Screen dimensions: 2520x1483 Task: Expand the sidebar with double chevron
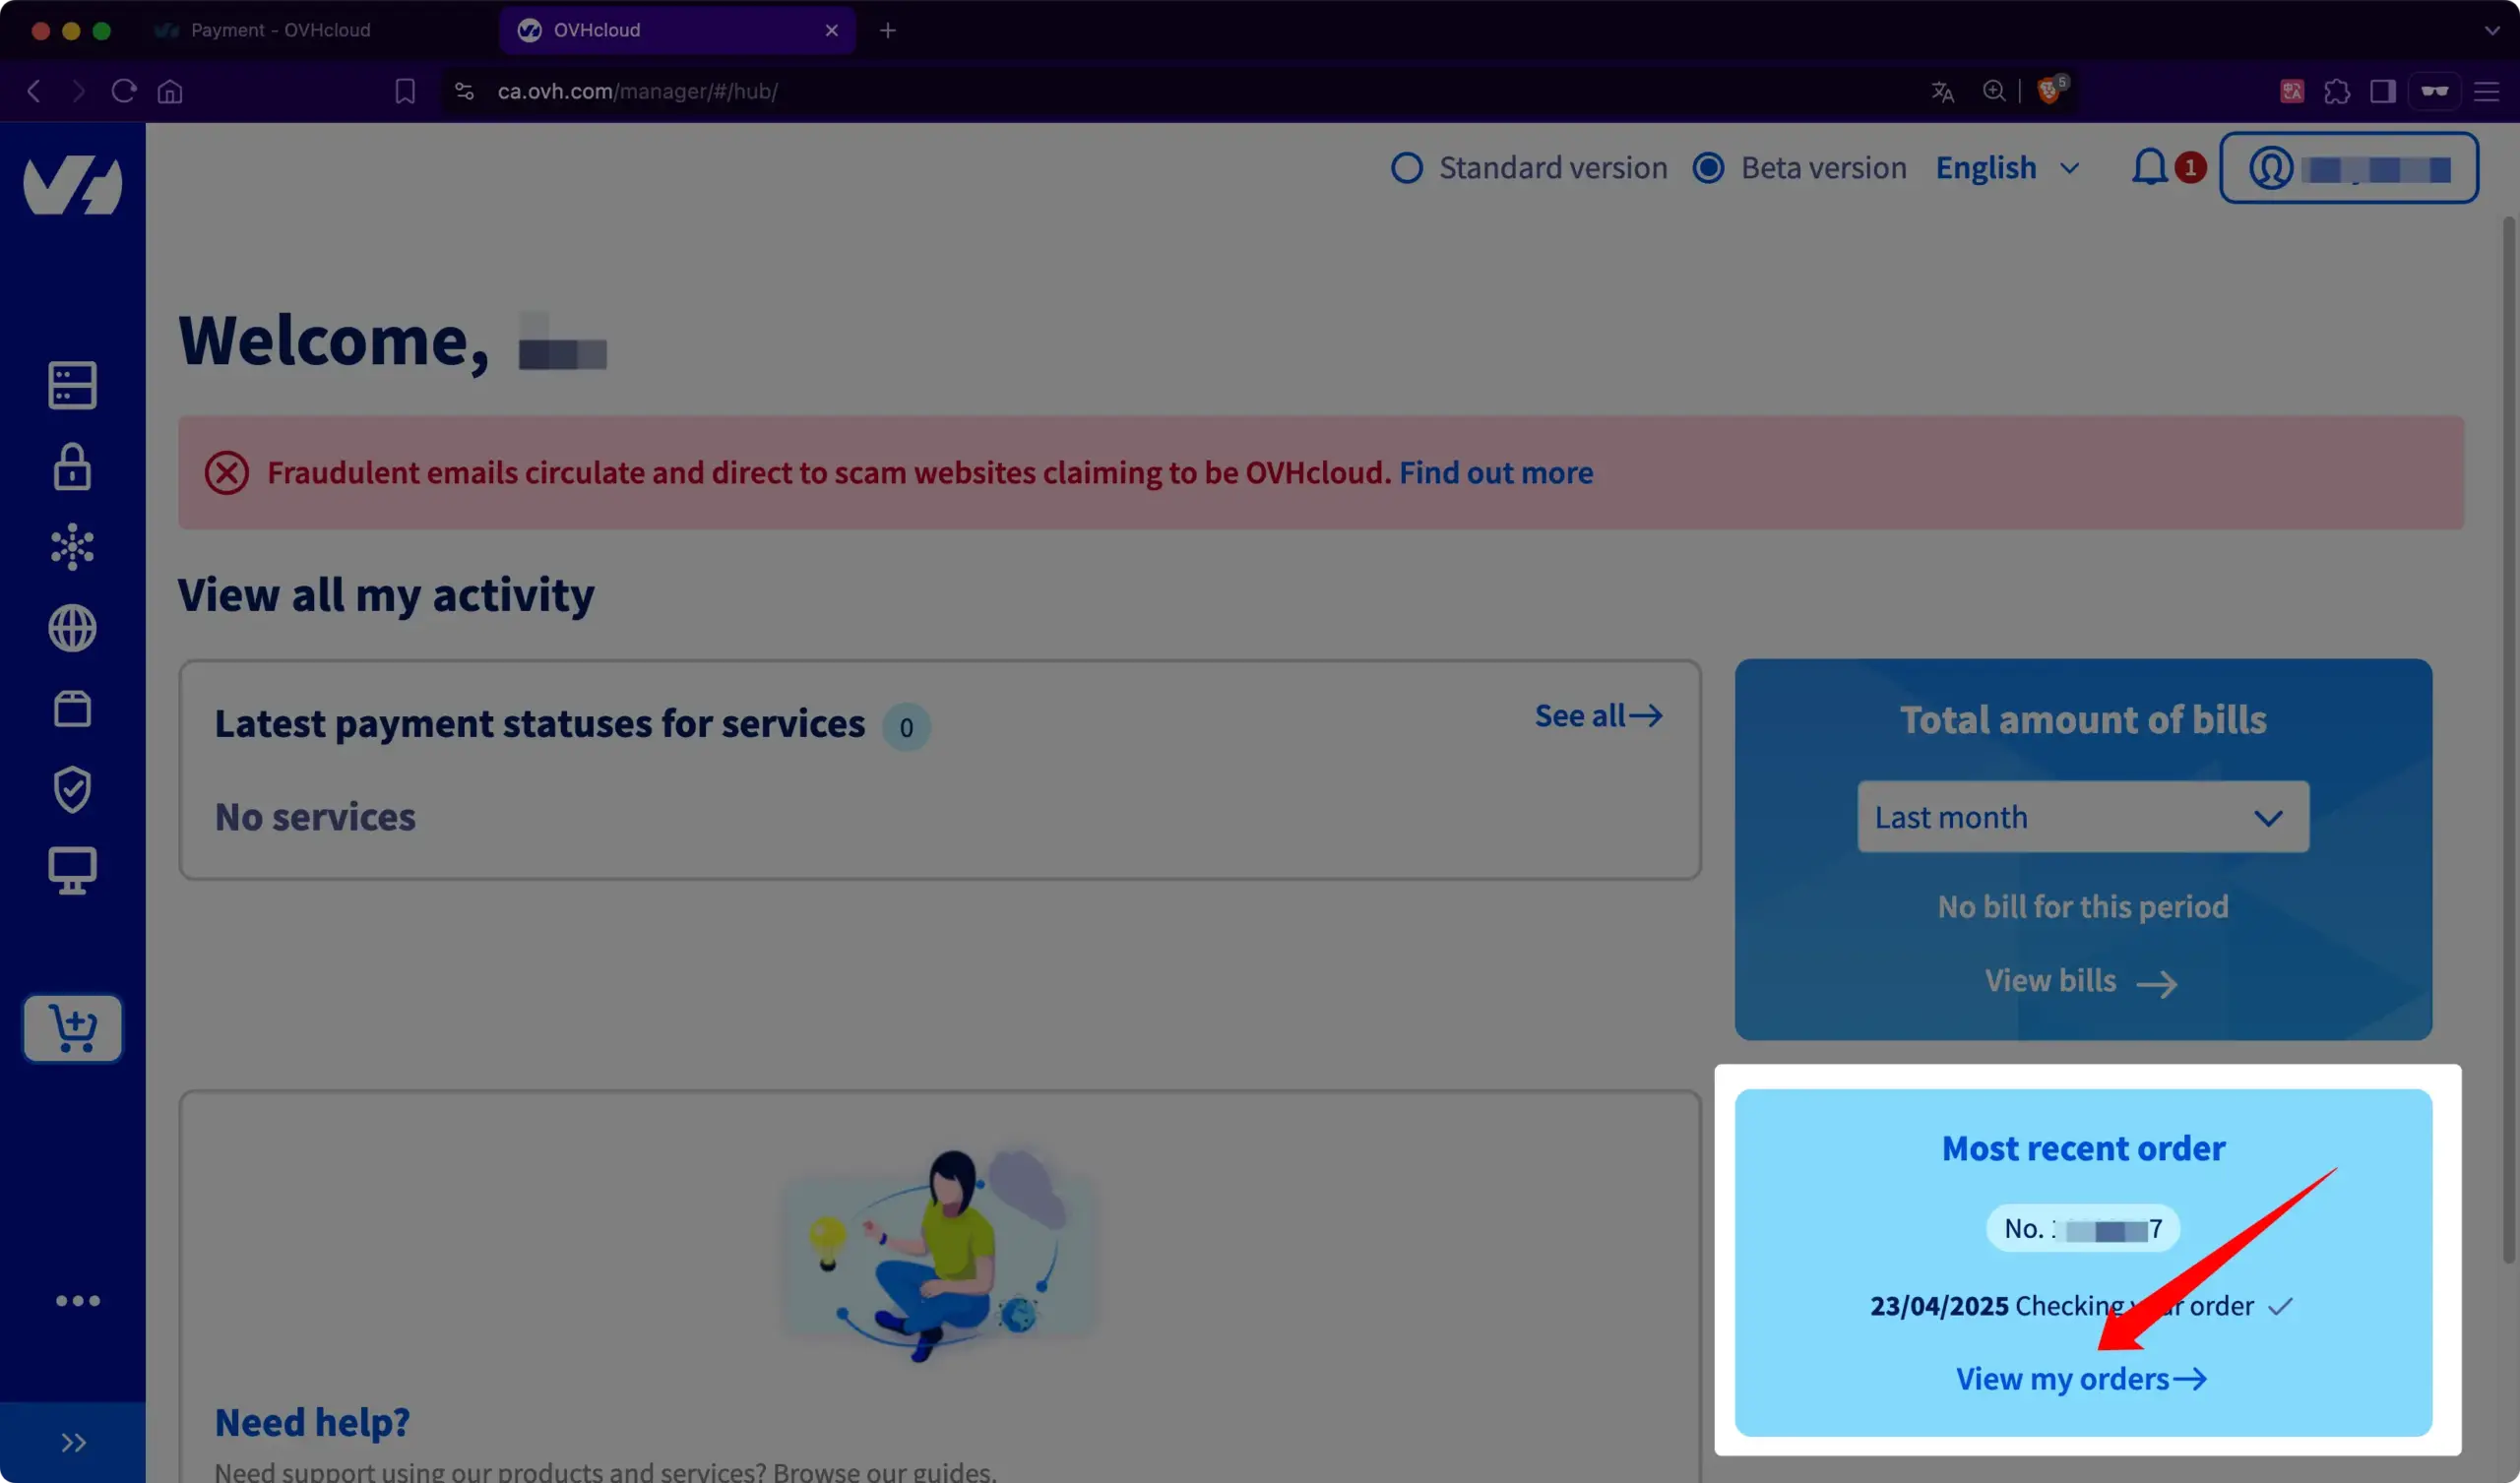pos(73,1442)
